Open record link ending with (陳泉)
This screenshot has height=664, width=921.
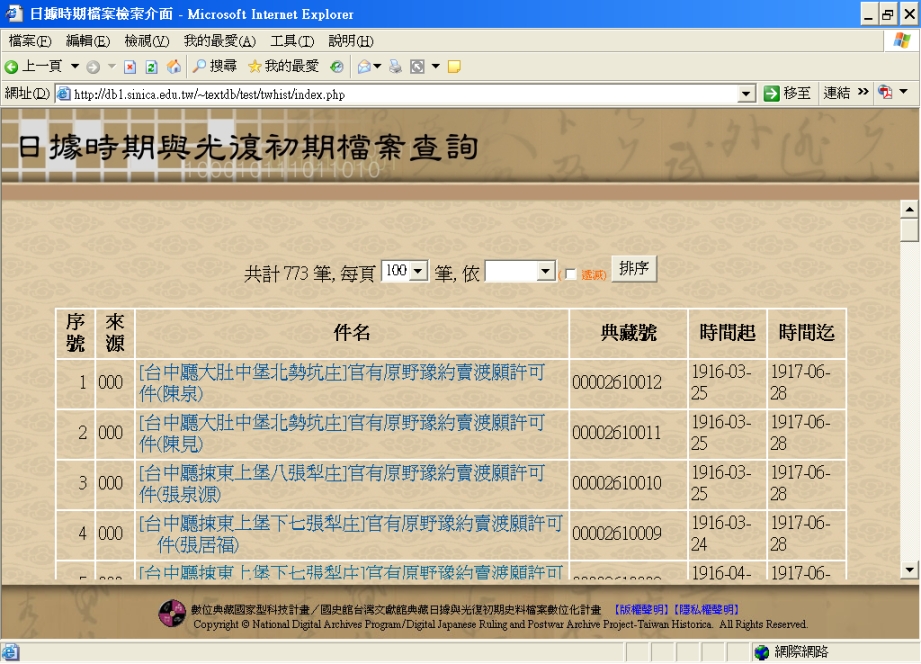(x=341, y=383)
